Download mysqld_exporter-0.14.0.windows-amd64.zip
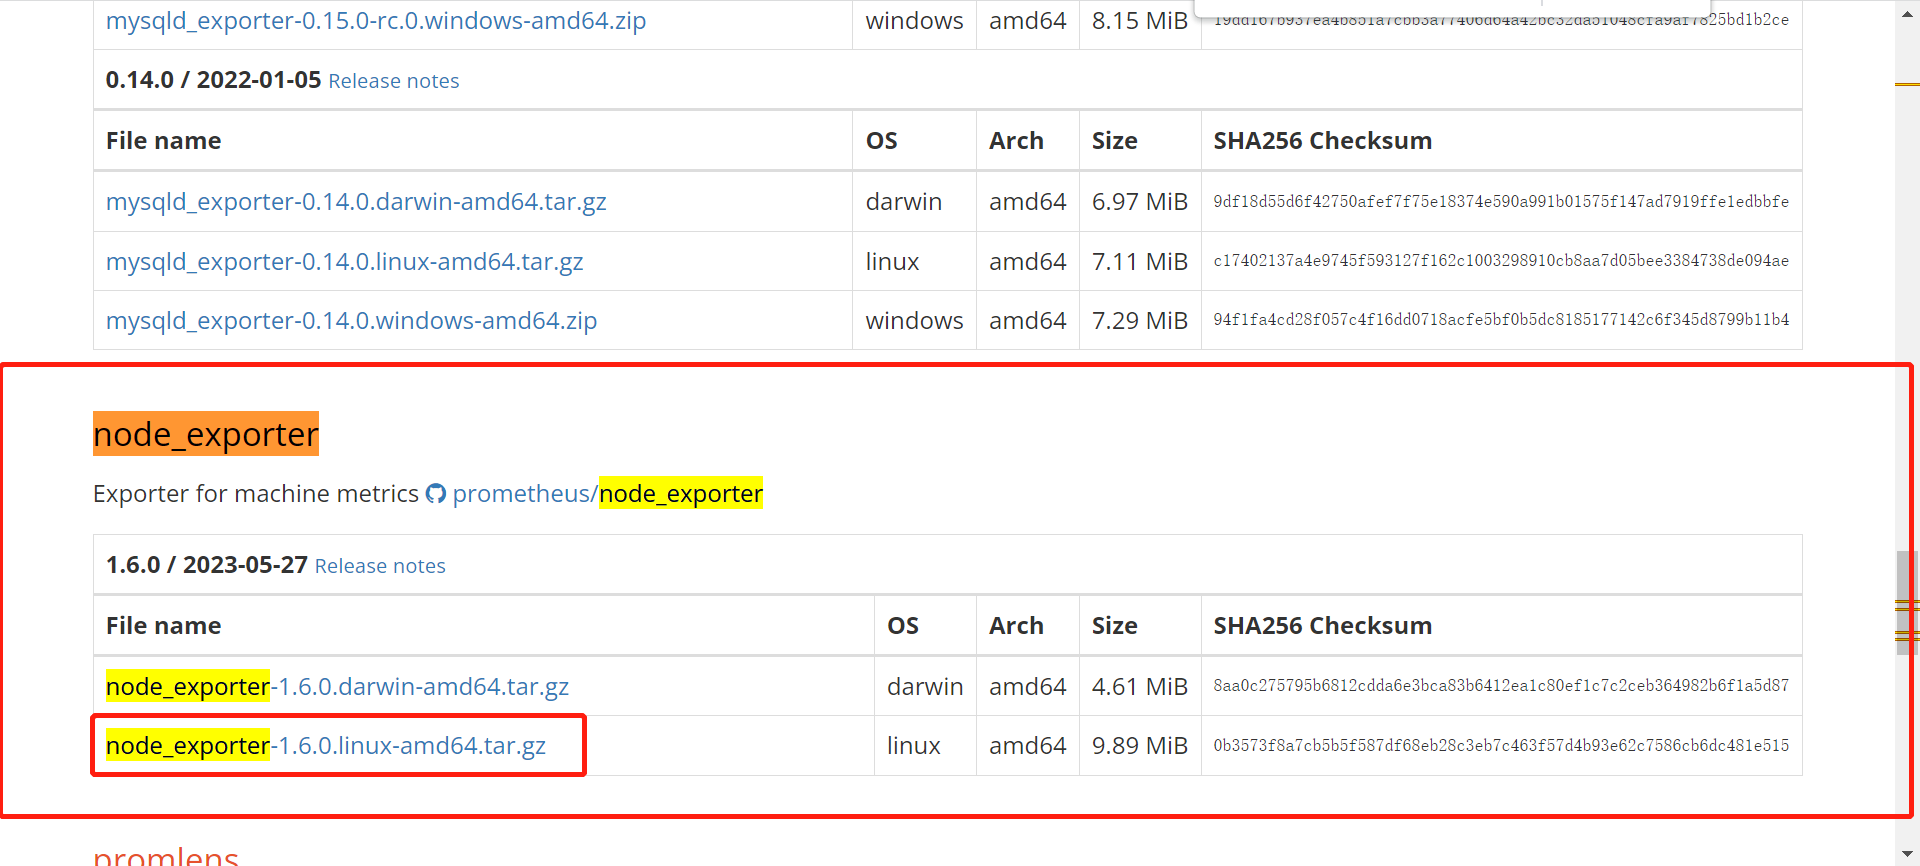 coord(351,320)
